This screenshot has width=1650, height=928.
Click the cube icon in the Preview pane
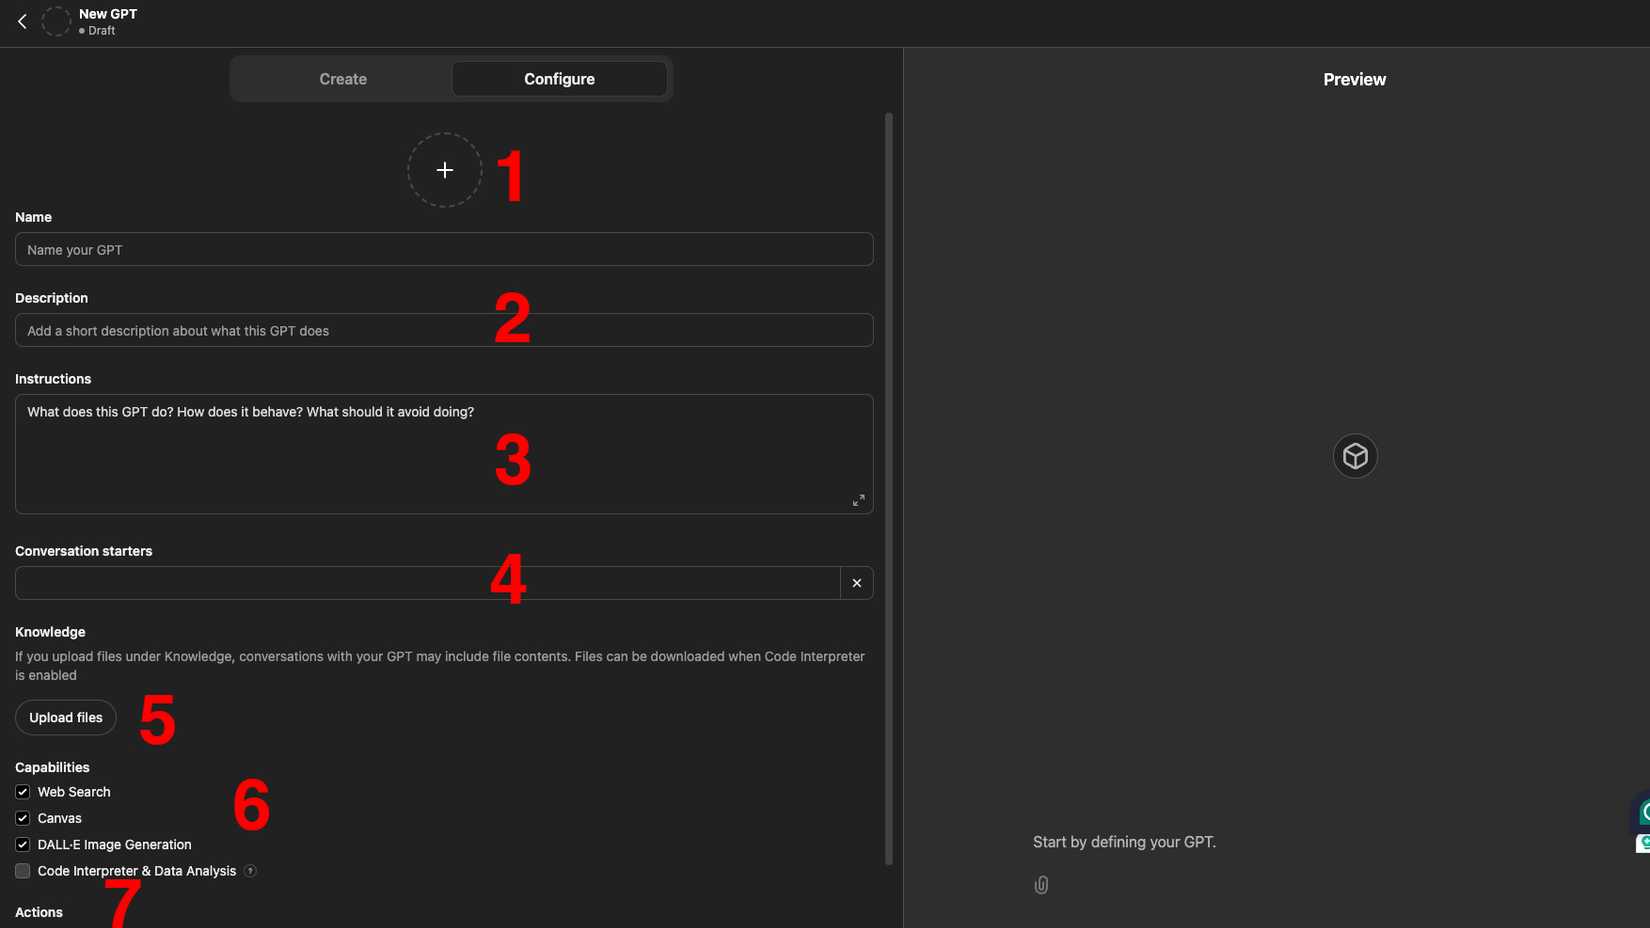coord(1355,455)
